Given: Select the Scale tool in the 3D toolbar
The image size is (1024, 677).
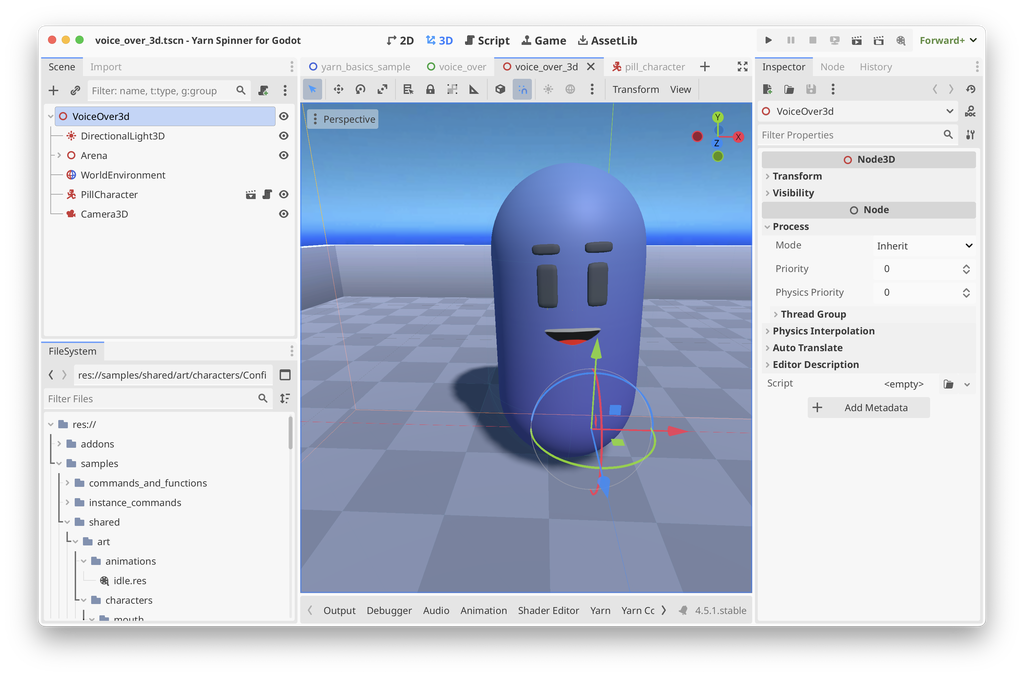Looking at the screenshot, I should (x=381, y=89).
